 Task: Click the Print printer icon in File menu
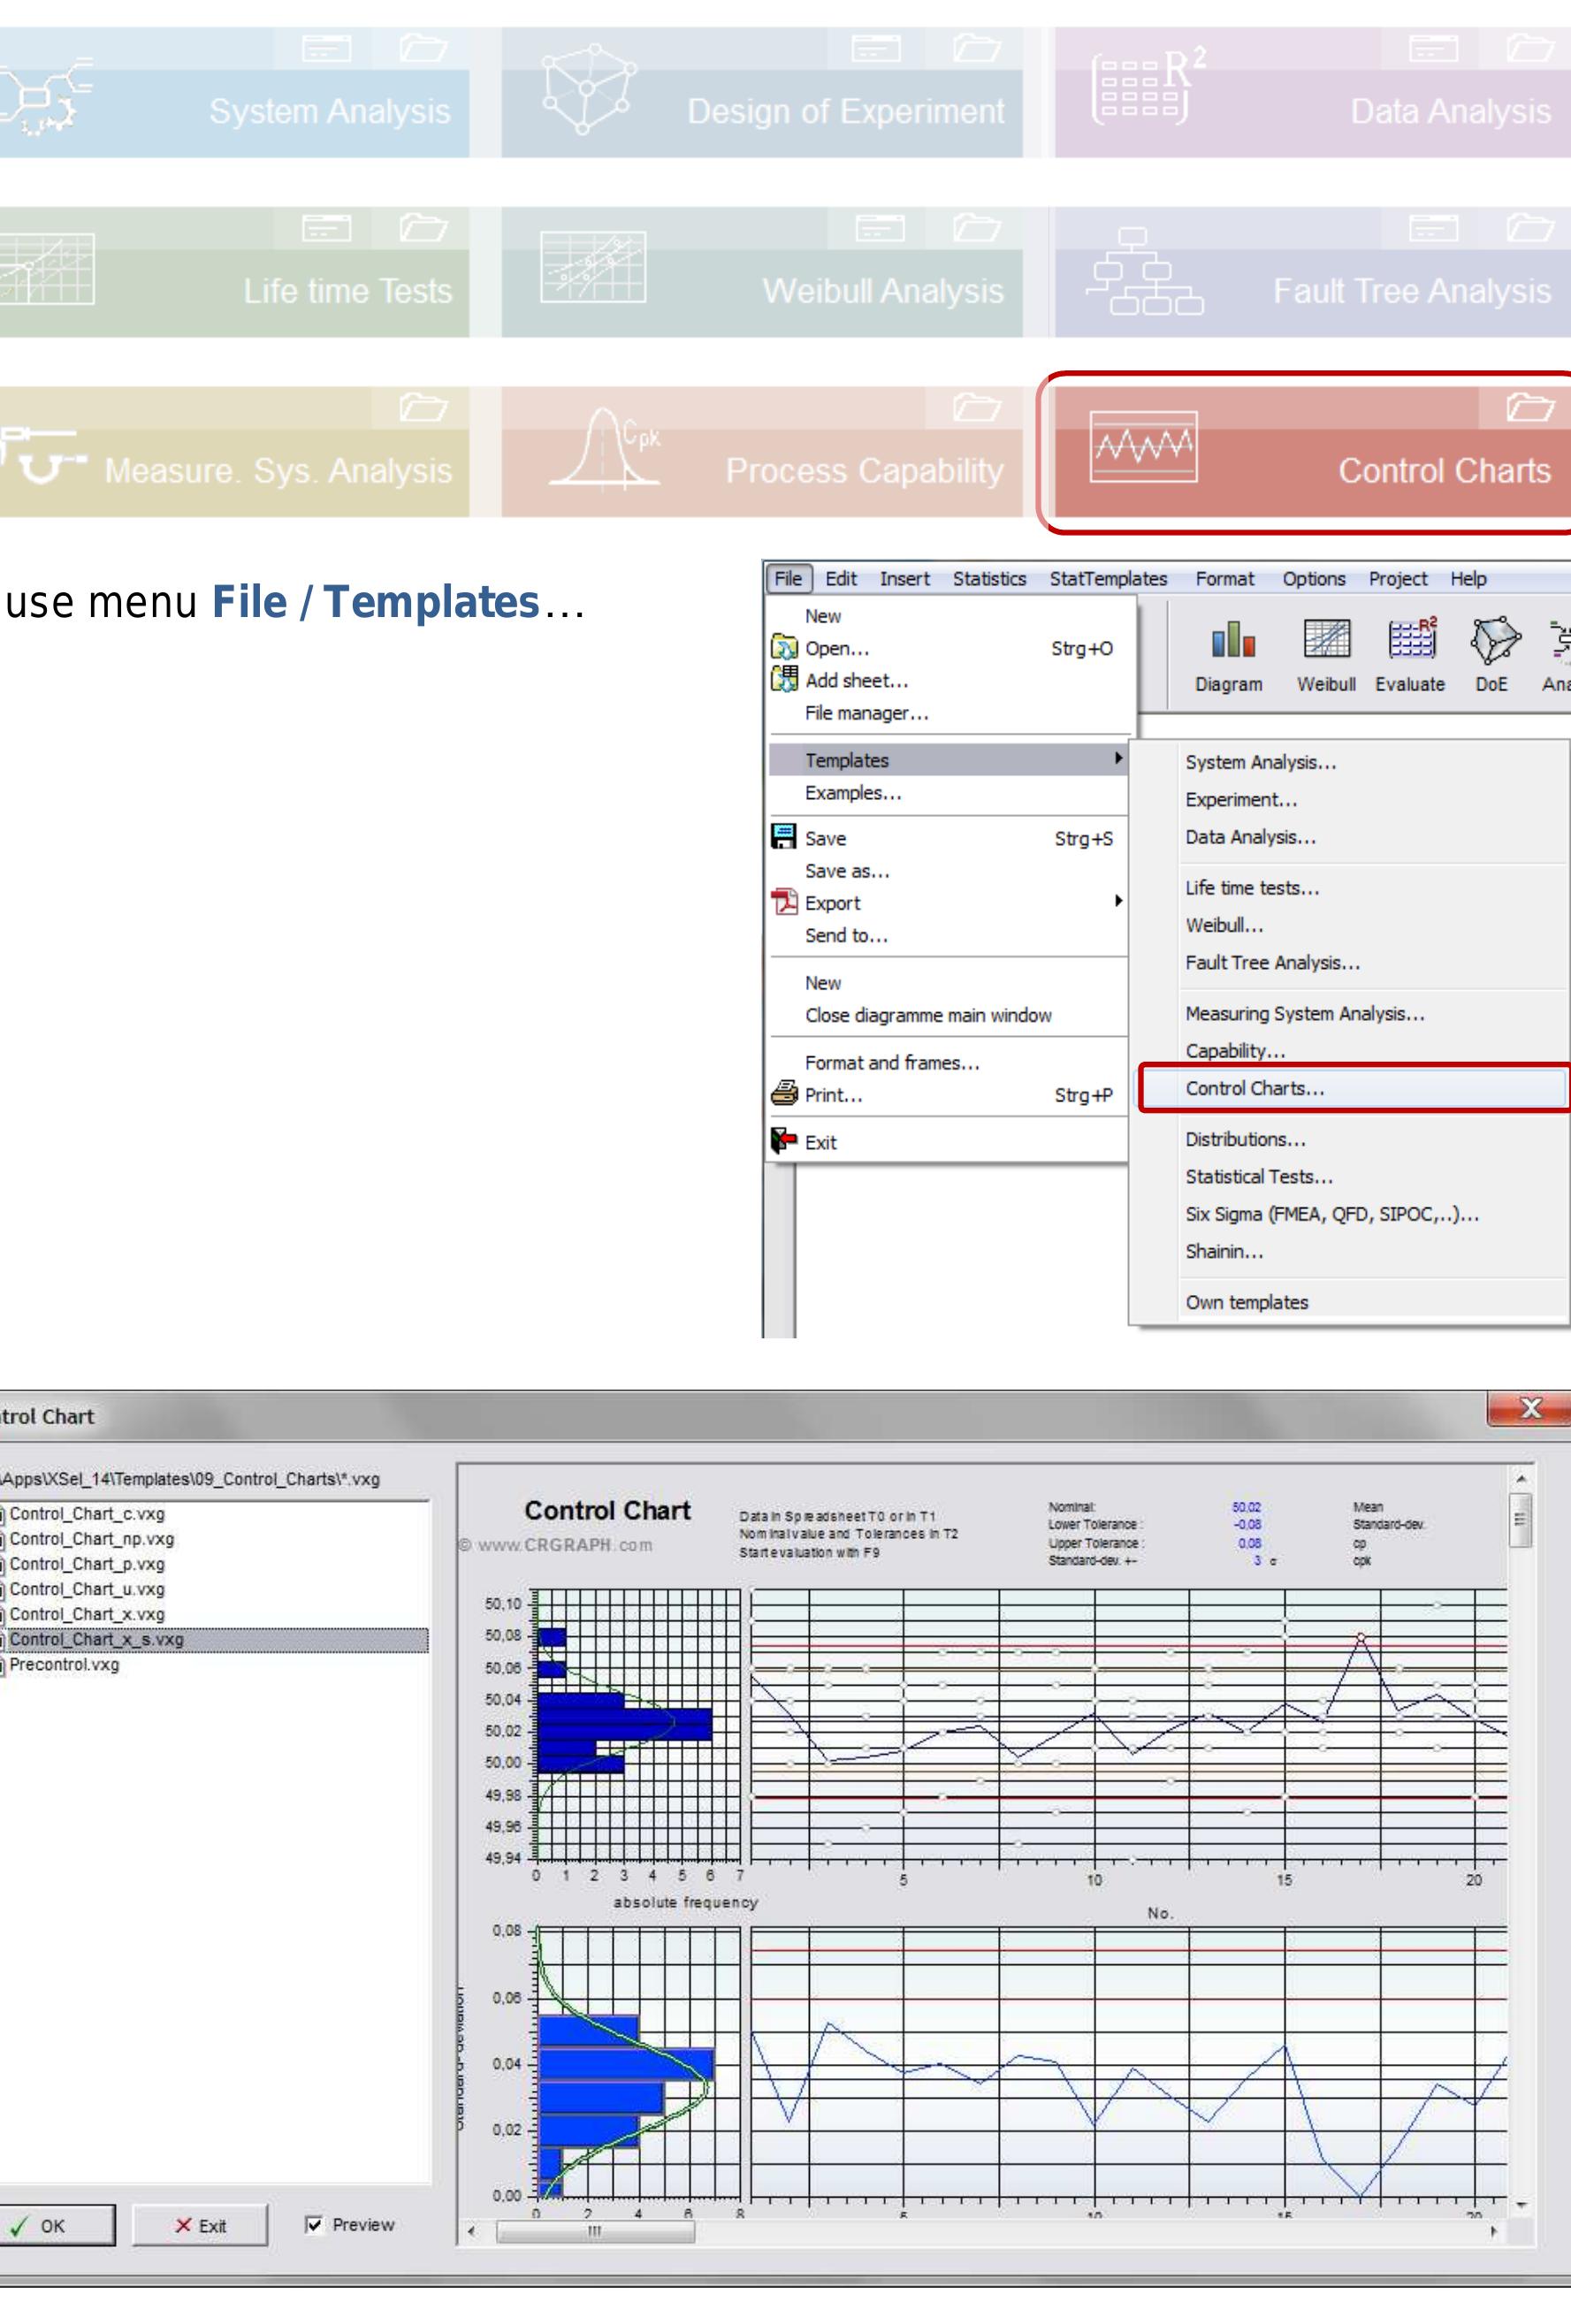point(784,1093)
